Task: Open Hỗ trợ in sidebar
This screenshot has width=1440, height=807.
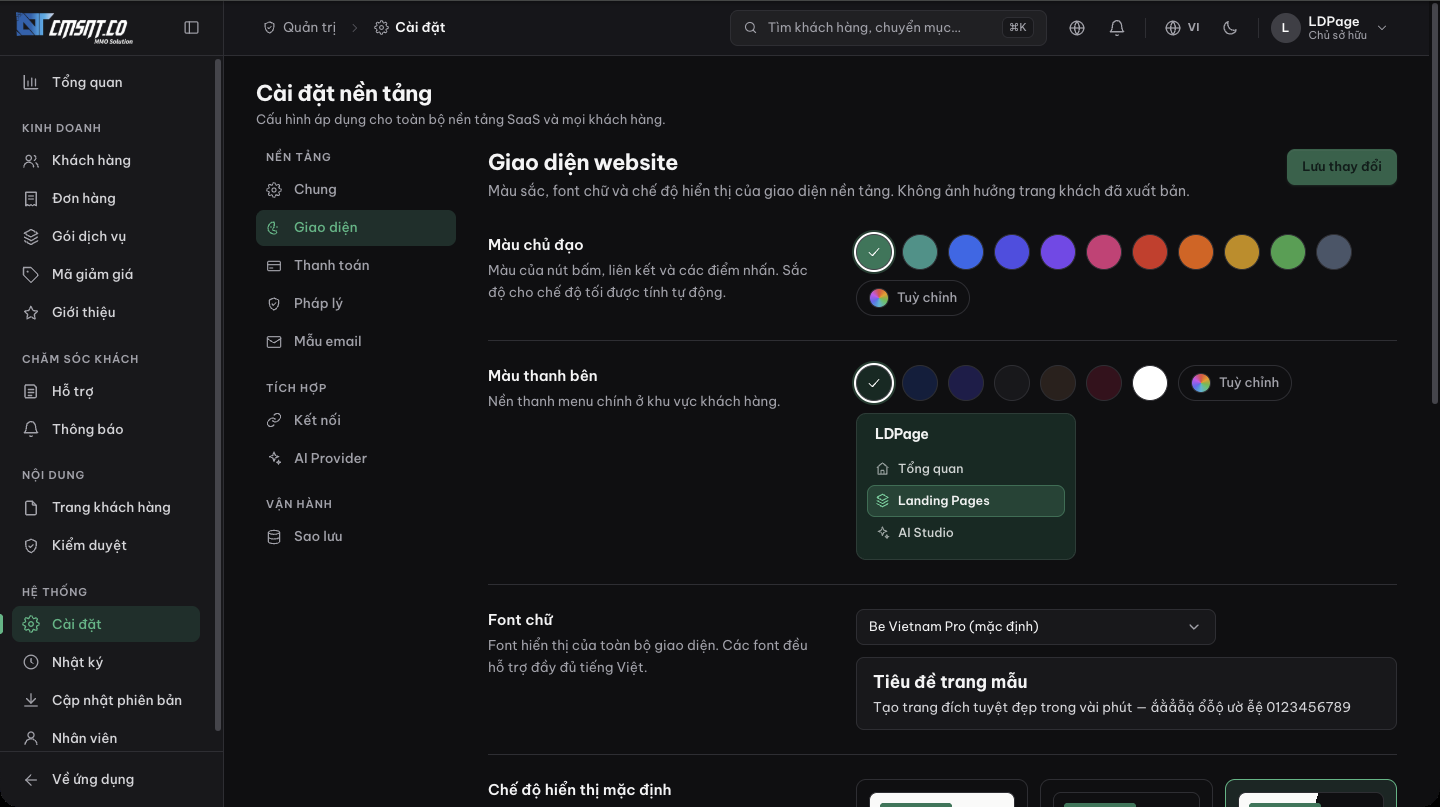Action: 106,391
